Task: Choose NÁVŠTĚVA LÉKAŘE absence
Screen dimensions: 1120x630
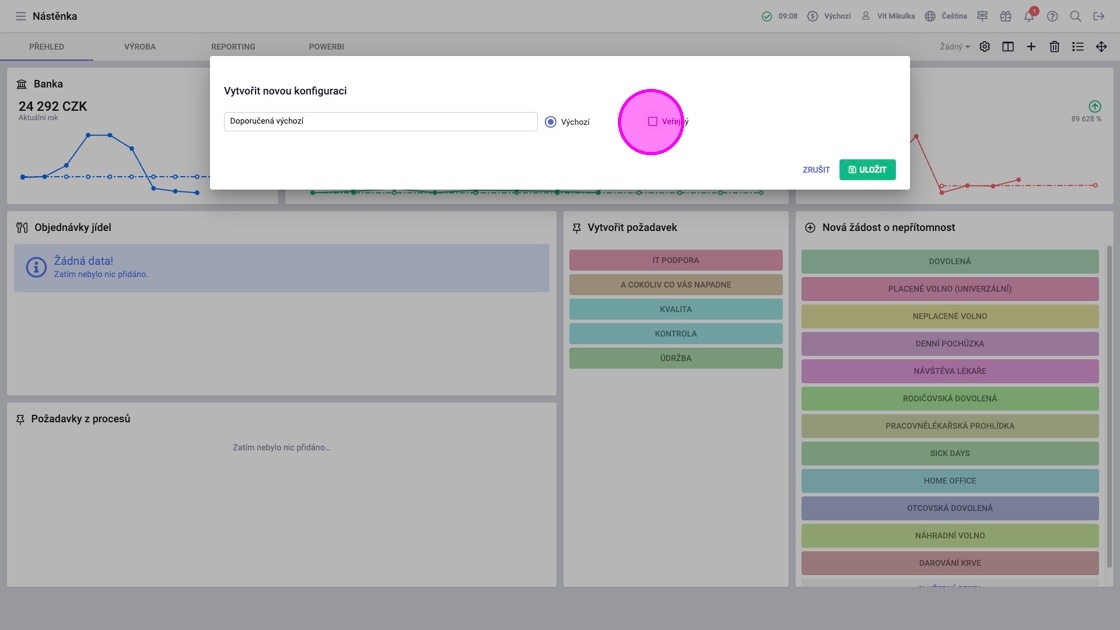Action: click(x=950, y=371)
